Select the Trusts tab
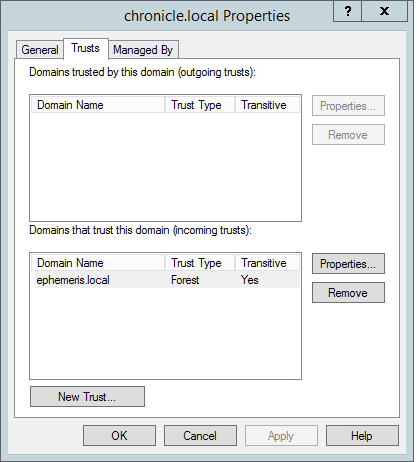417x462 pixels. click(x=86, y=49)
